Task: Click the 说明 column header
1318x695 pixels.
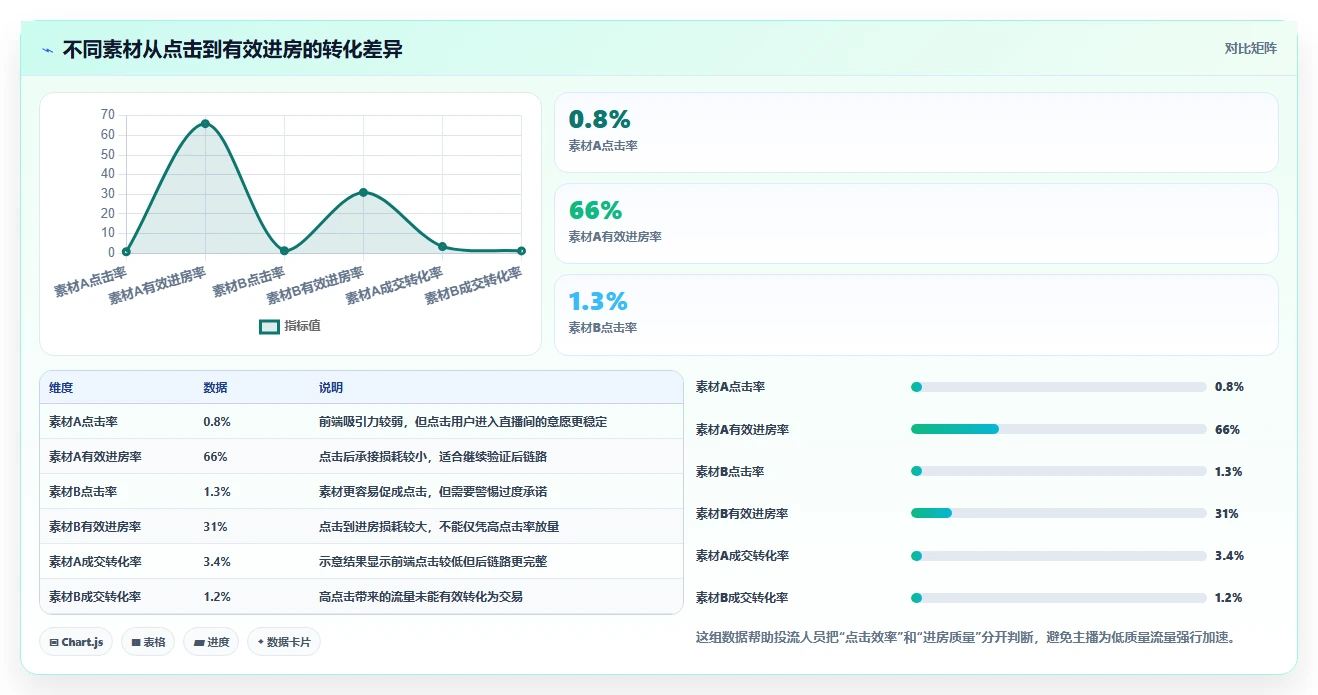Action: tap(331, 388)
